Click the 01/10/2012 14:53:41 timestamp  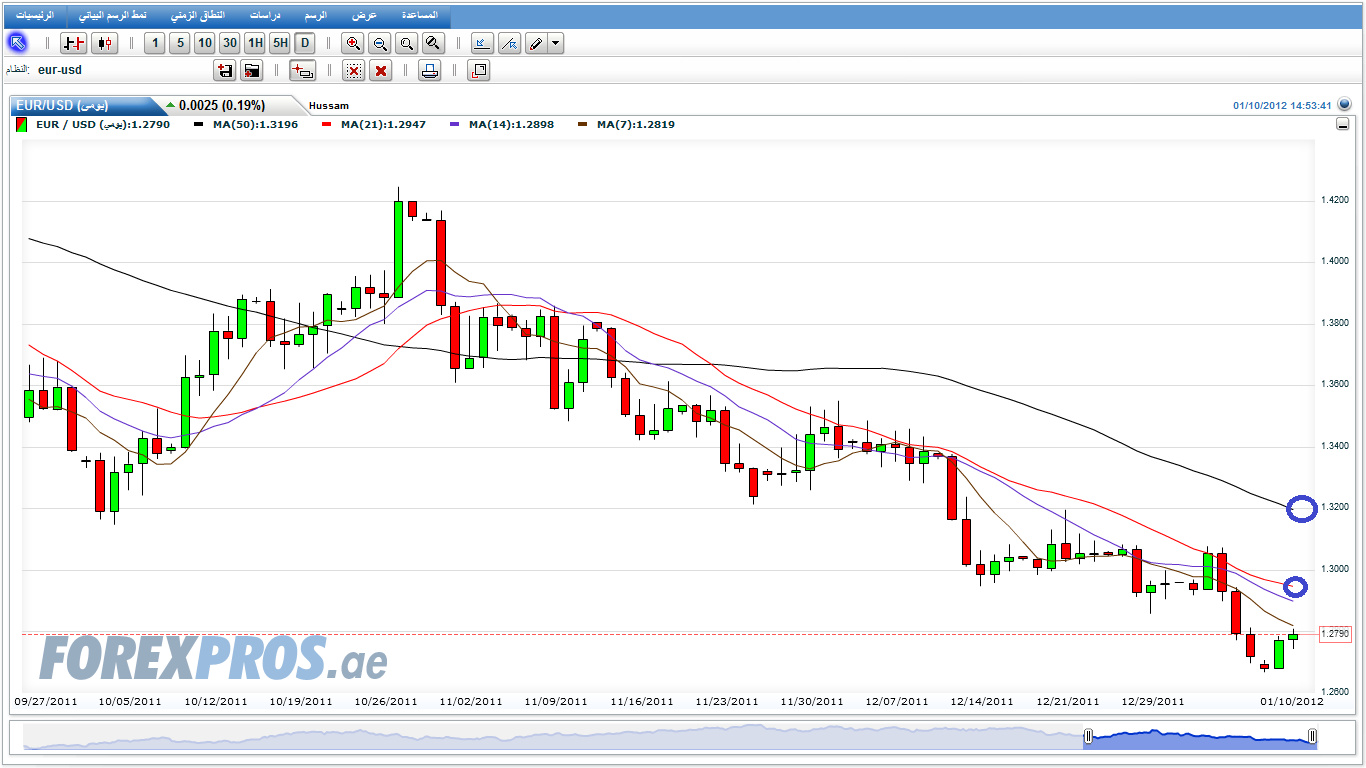click(x=1282, y=105)
